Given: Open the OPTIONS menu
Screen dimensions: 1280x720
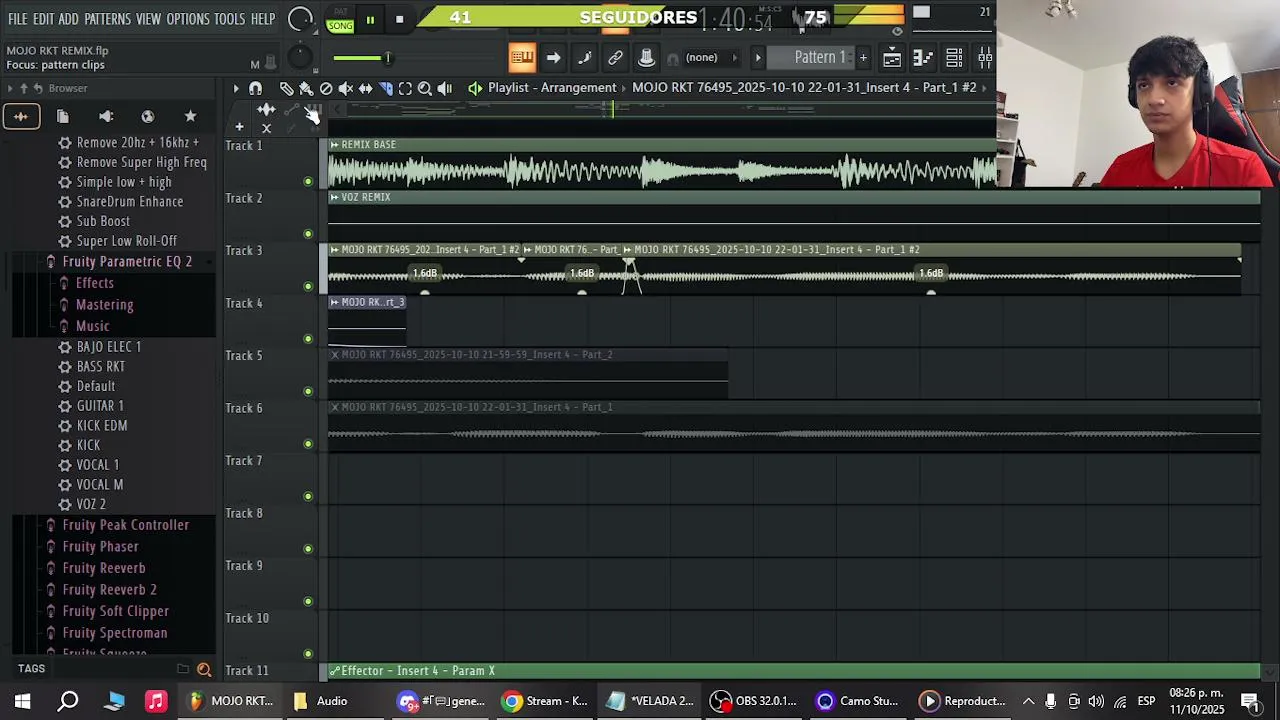Looking at the screenshot, I should coord(188,19).
